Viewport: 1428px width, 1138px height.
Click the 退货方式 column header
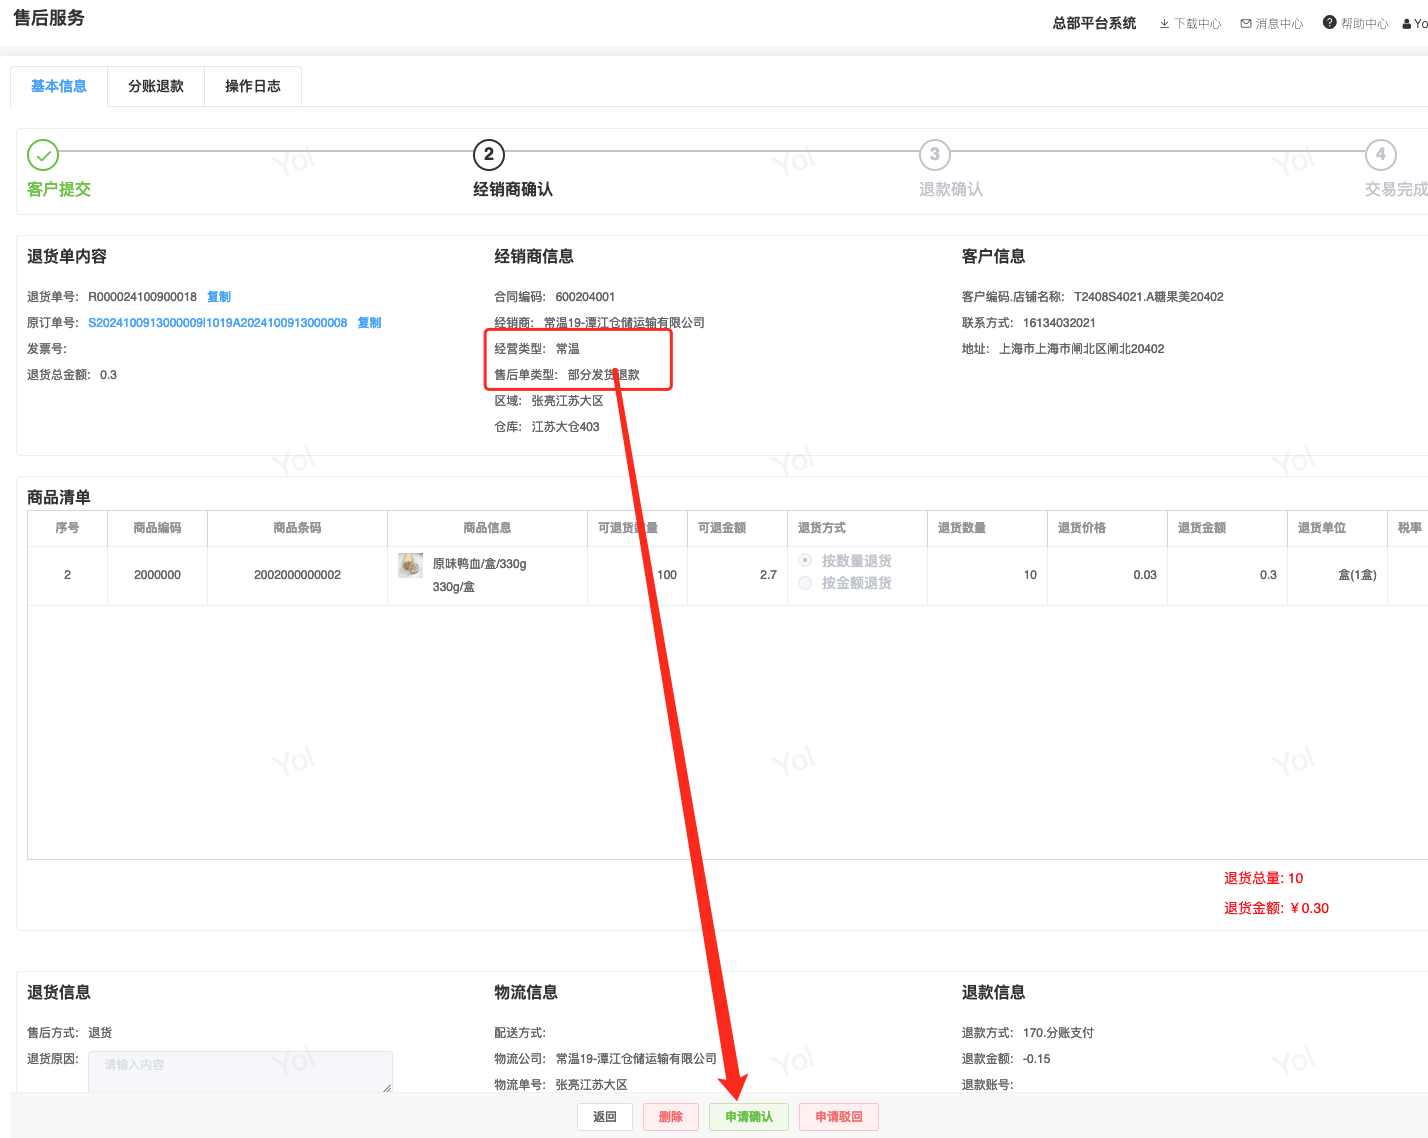pos(858,528)
